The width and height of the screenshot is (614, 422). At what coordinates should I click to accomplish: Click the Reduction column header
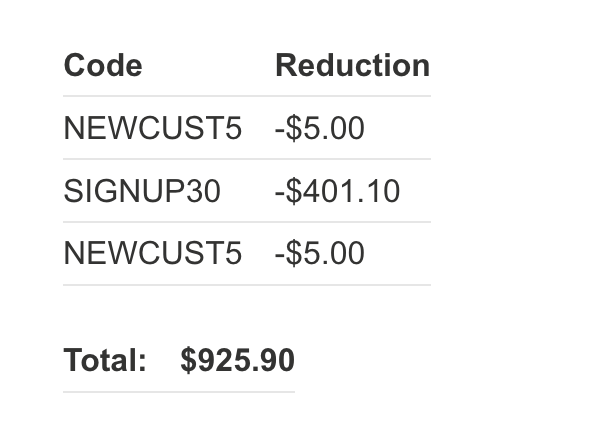click(352, 66)
